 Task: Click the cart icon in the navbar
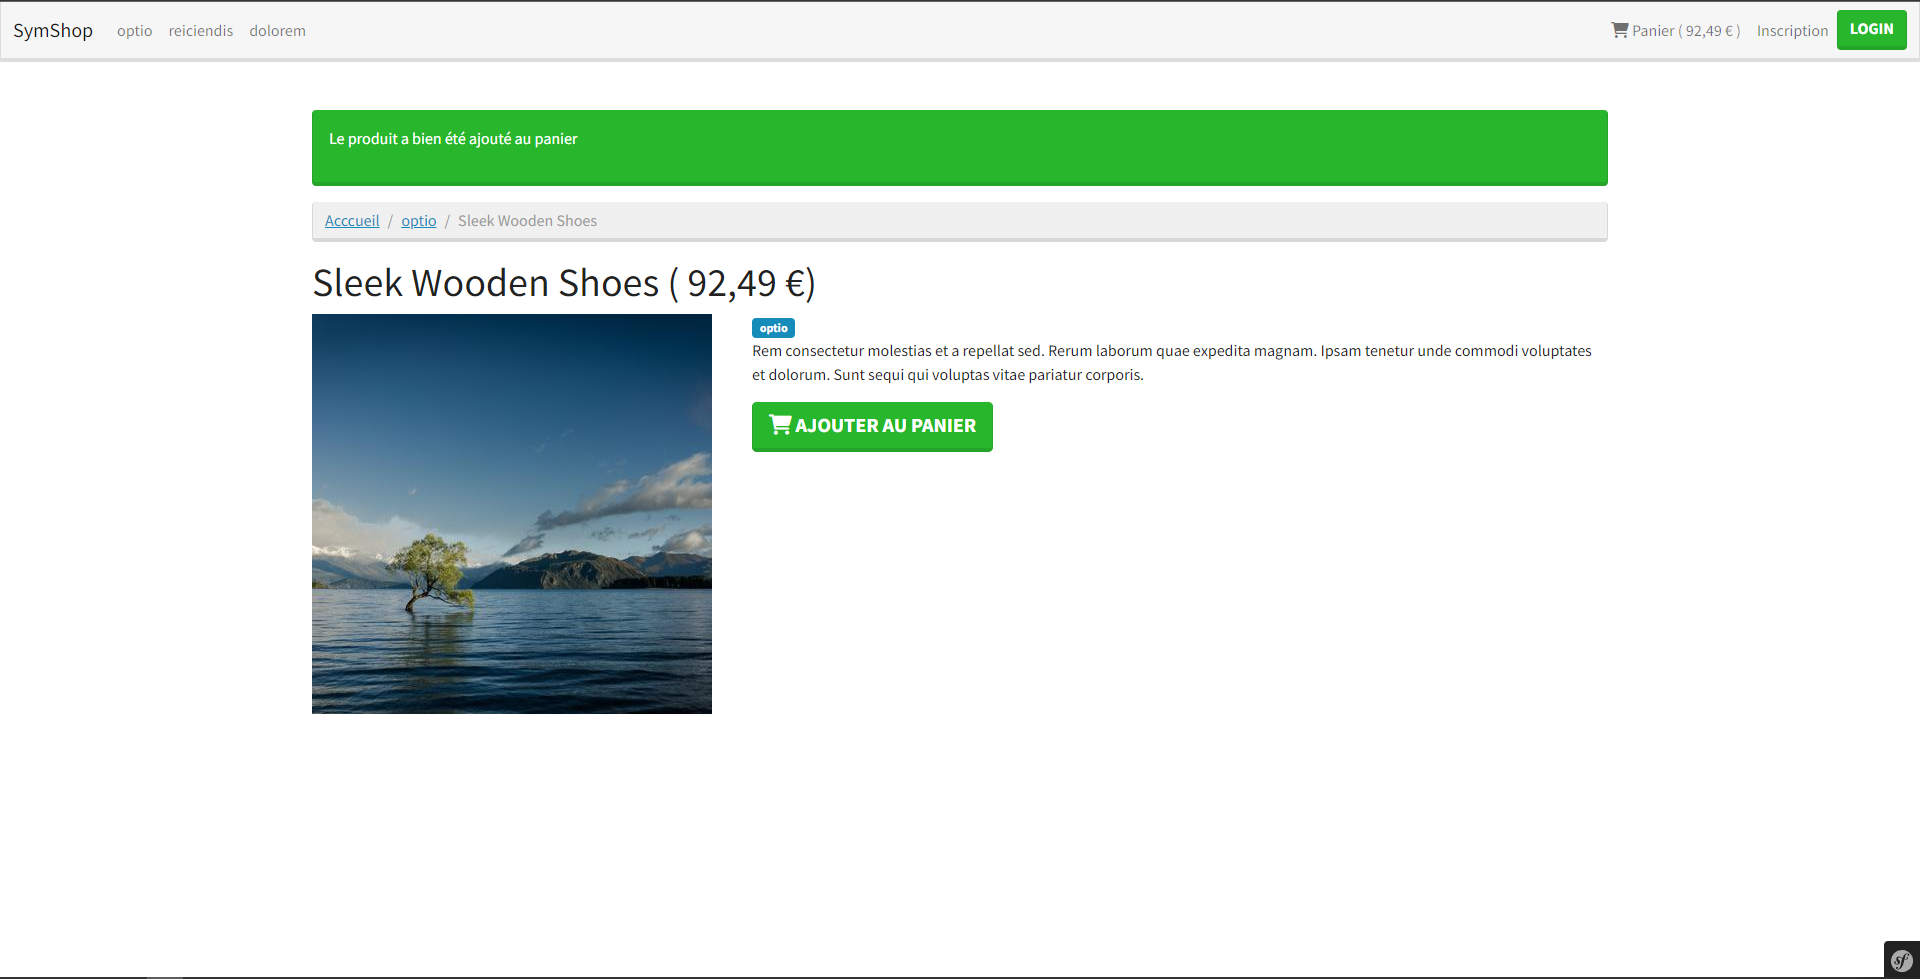(1619, 30)
